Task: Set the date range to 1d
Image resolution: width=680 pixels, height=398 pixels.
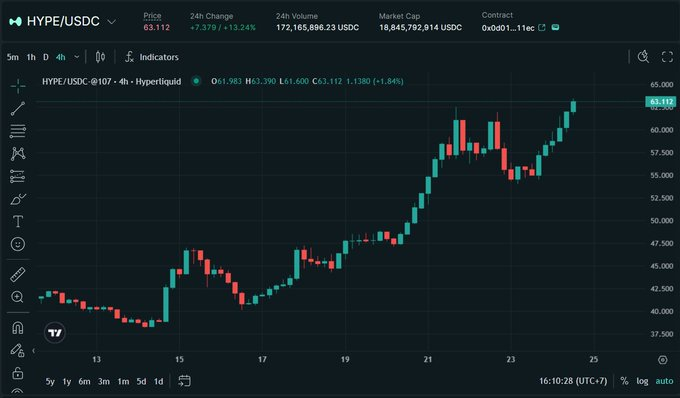Action: click(159, 382)
